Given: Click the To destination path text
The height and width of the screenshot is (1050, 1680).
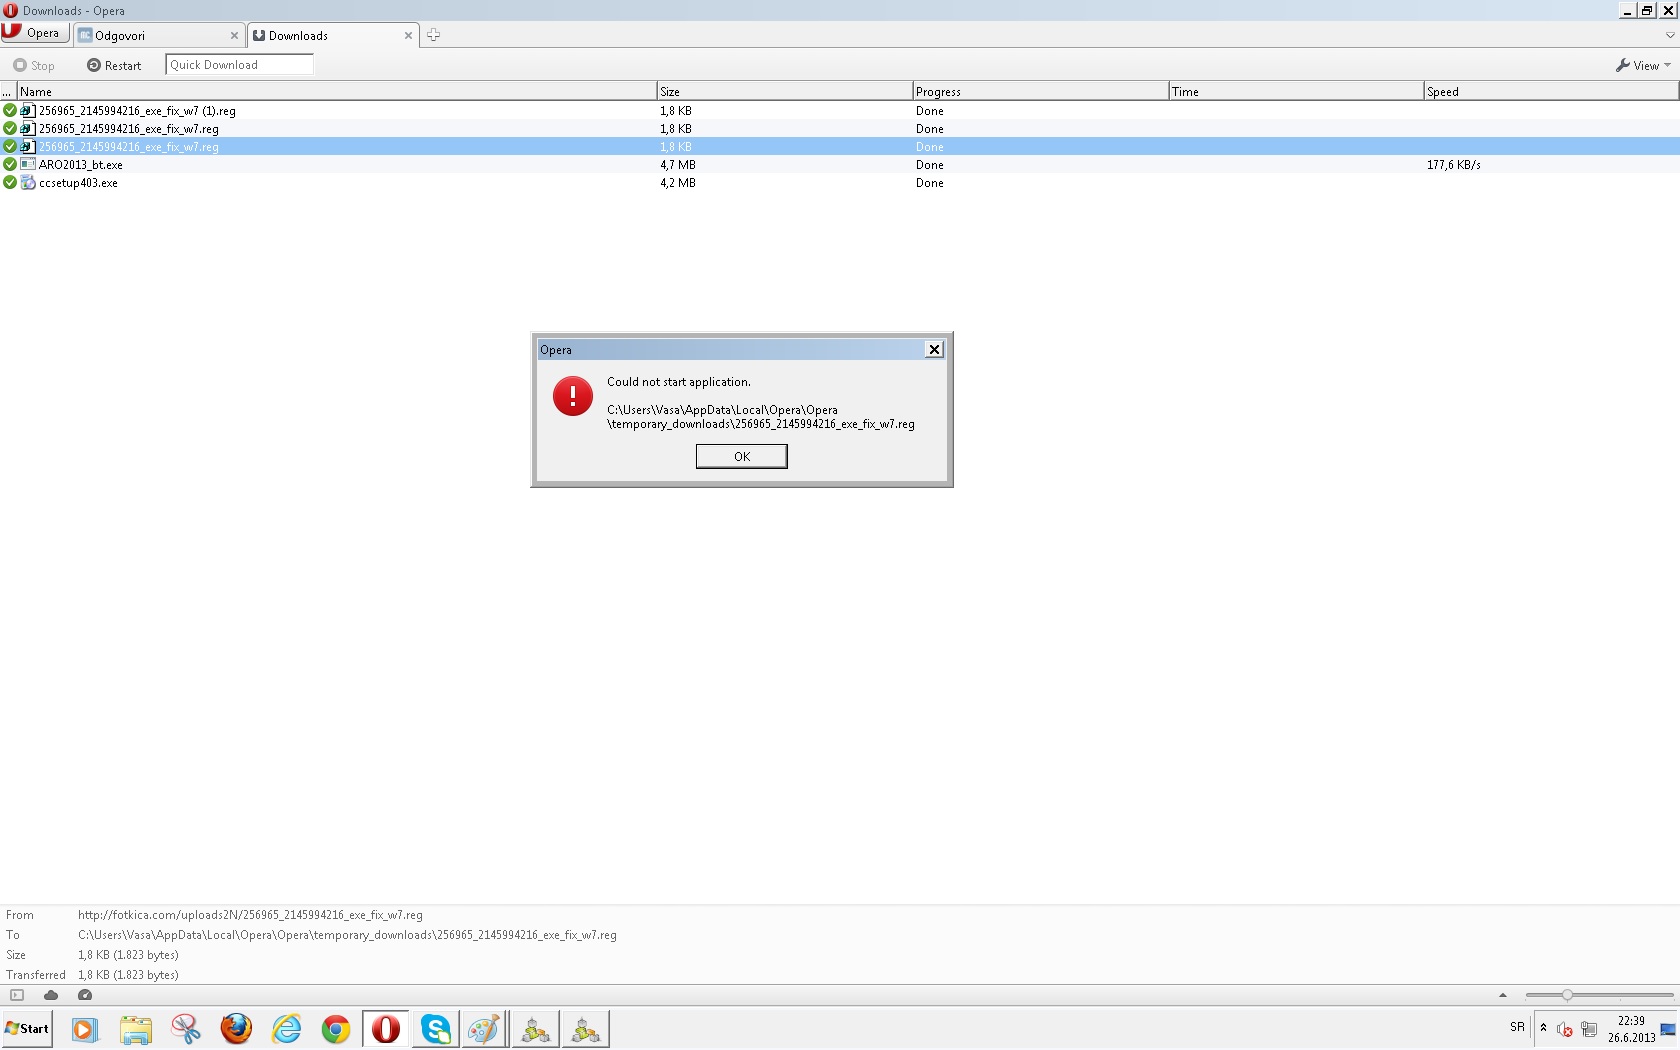Looking at the screenshot, I should (347, 935).
